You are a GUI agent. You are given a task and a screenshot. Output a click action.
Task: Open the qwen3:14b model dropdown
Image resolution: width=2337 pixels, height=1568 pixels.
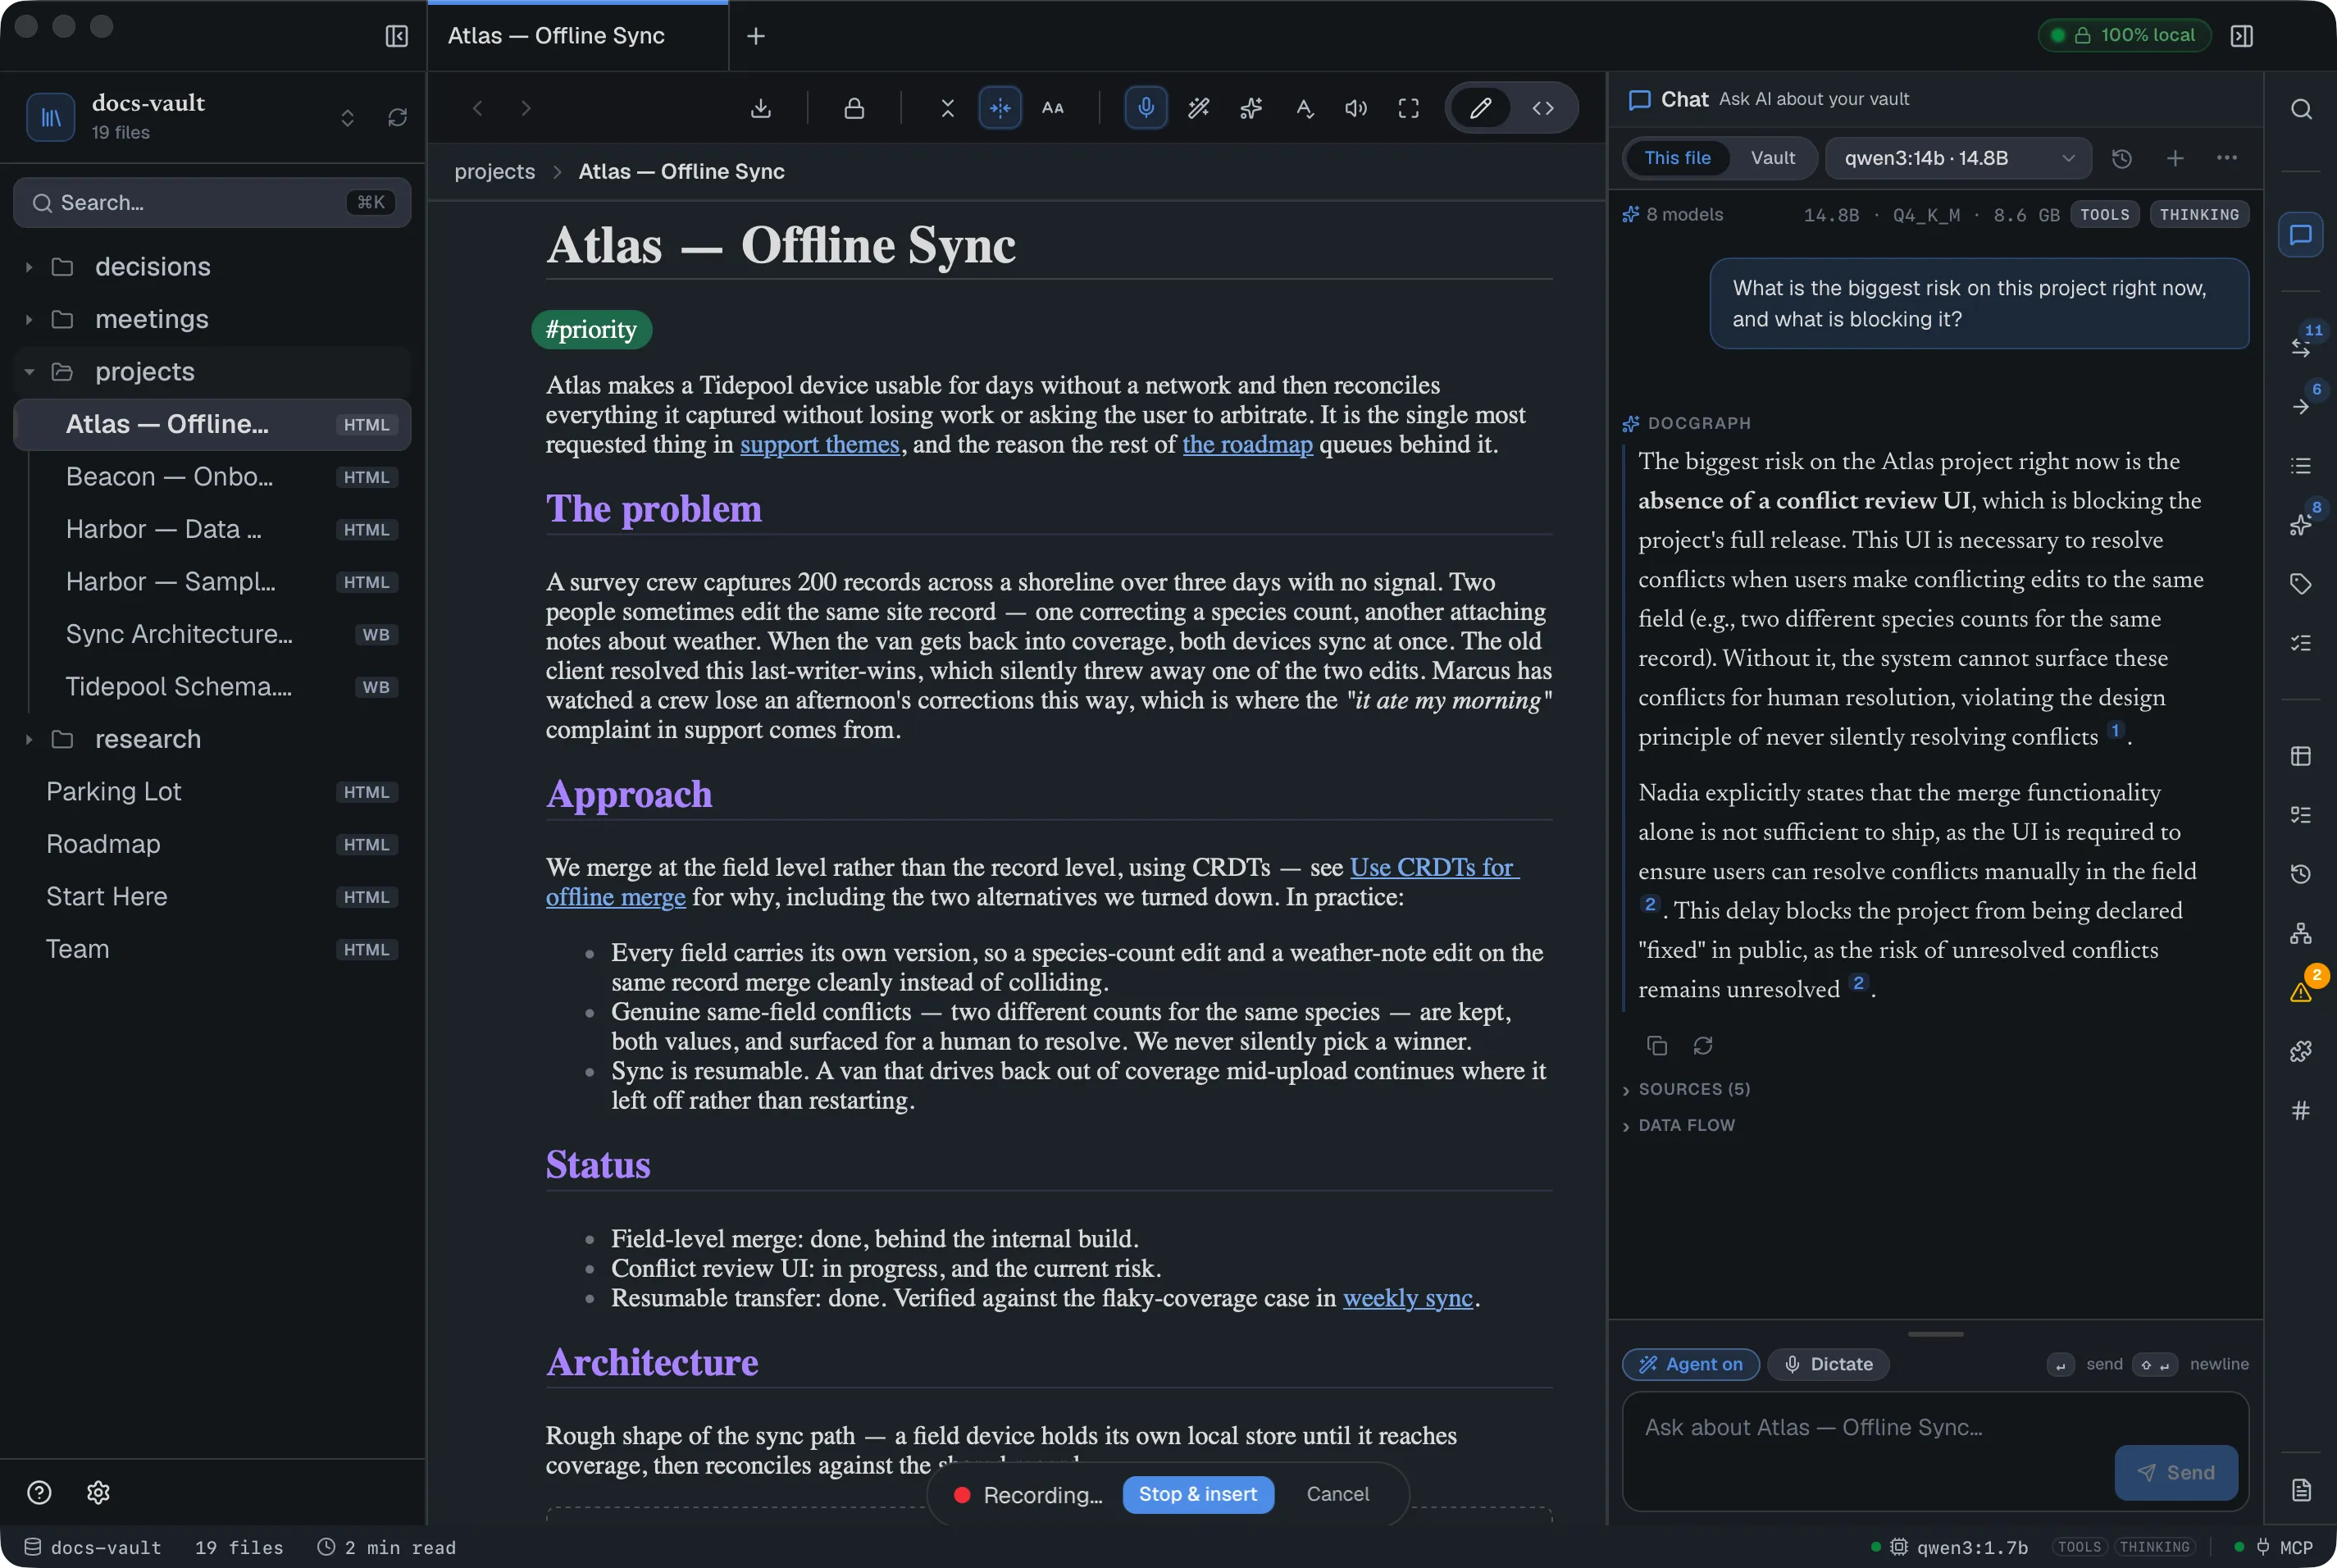[1958, 158]
